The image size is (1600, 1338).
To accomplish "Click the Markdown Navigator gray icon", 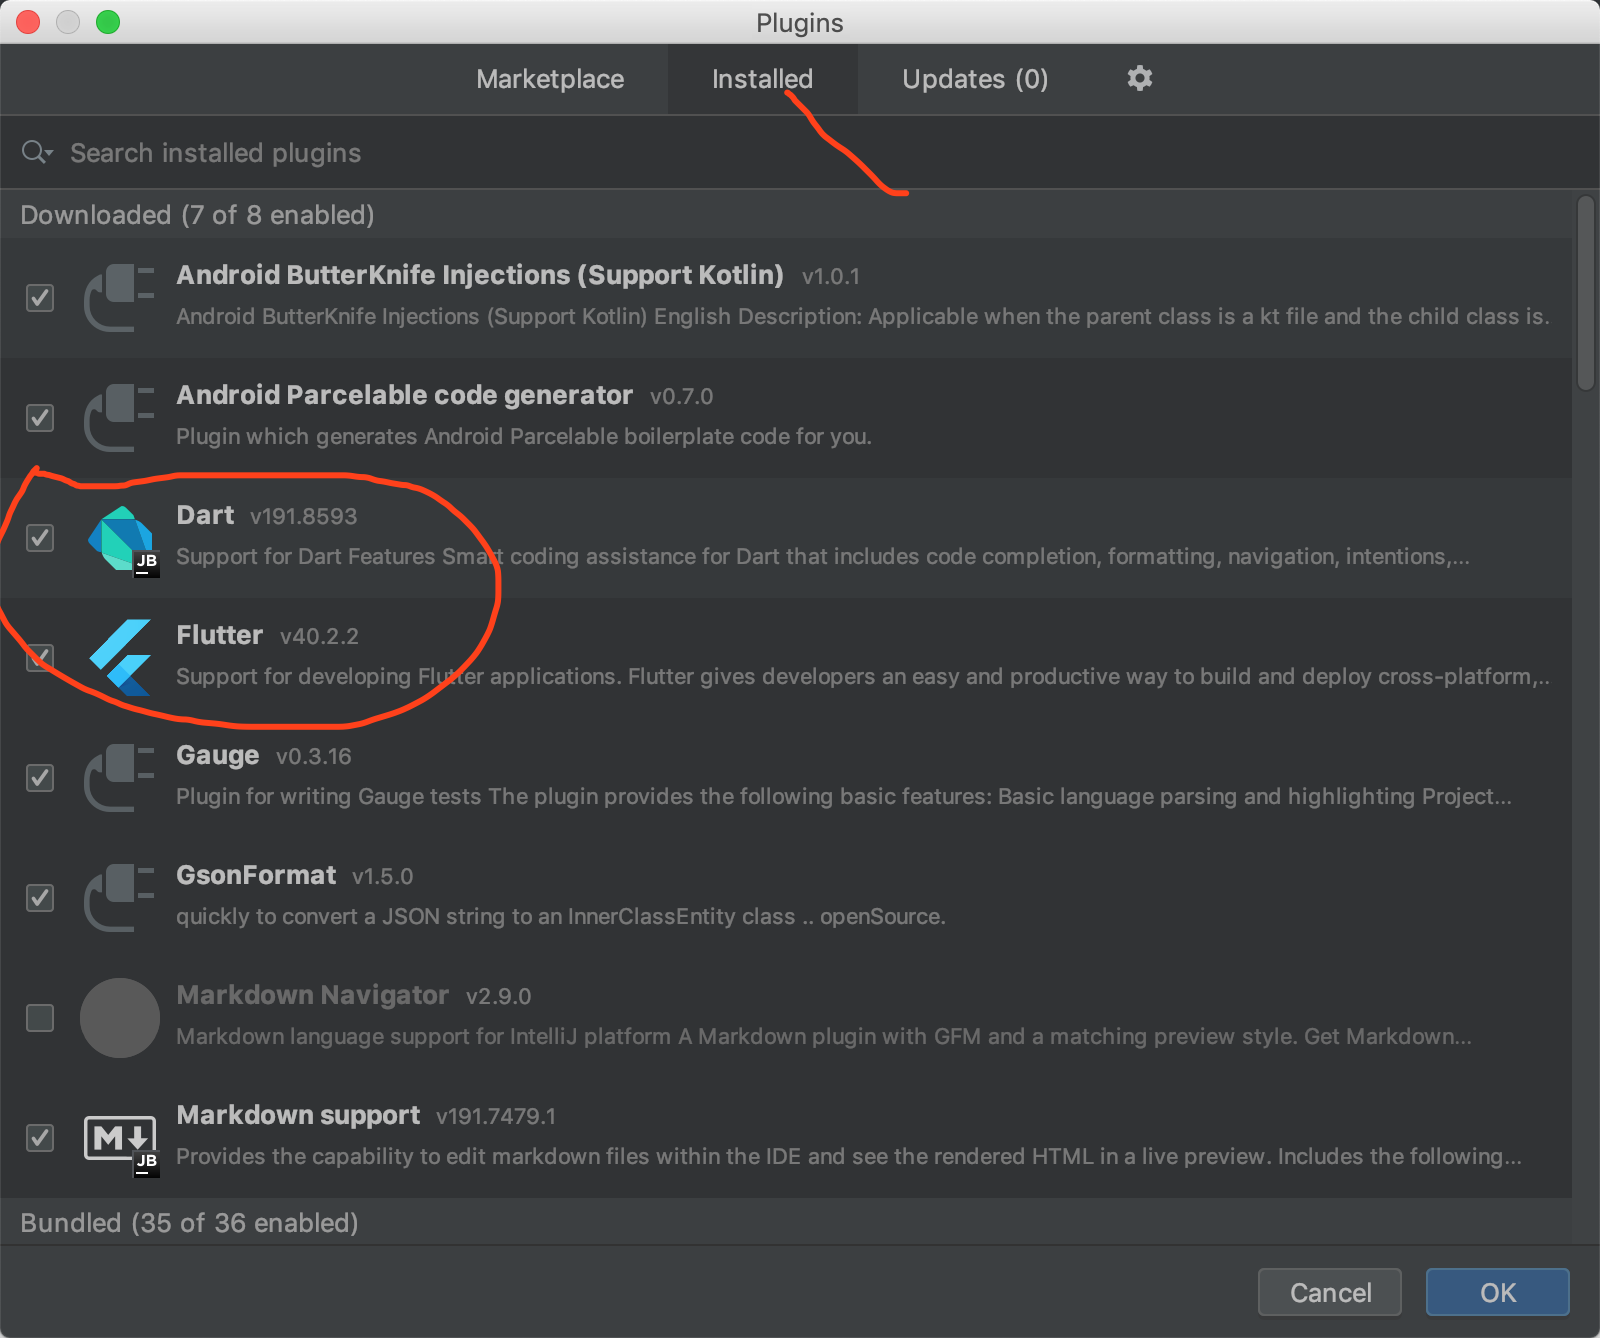I will point(120,1018).
